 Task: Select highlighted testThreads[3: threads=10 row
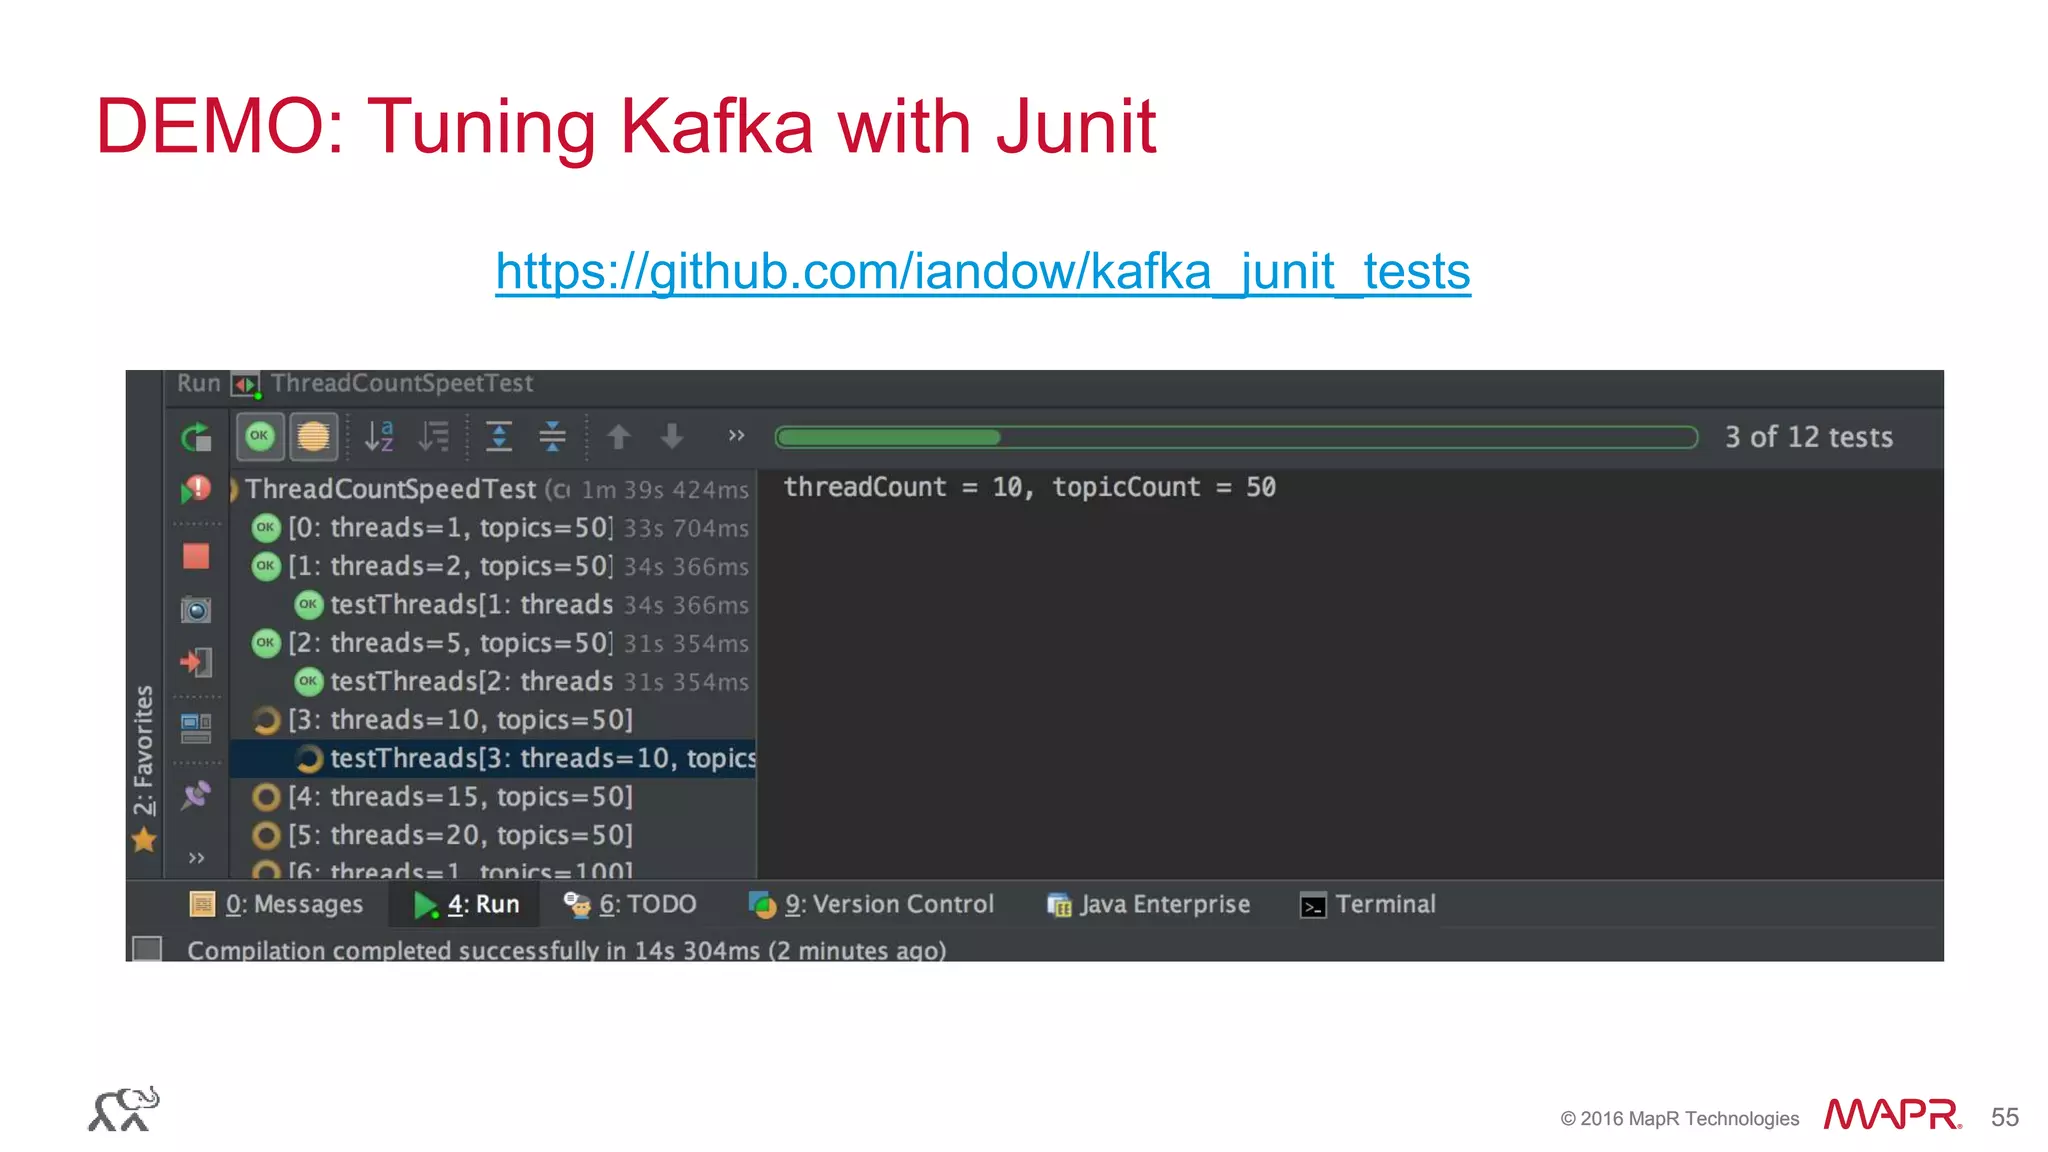(x=492, y=758)
